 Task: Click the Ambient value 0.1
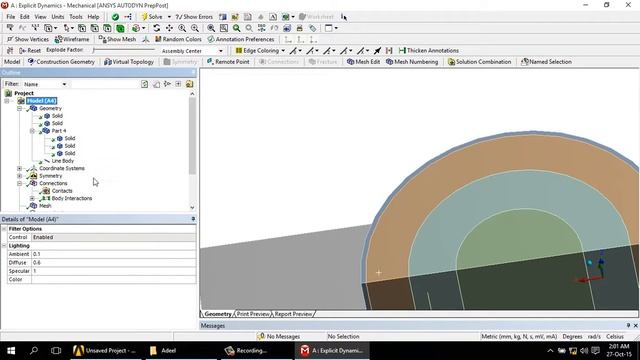coord(113,254)
